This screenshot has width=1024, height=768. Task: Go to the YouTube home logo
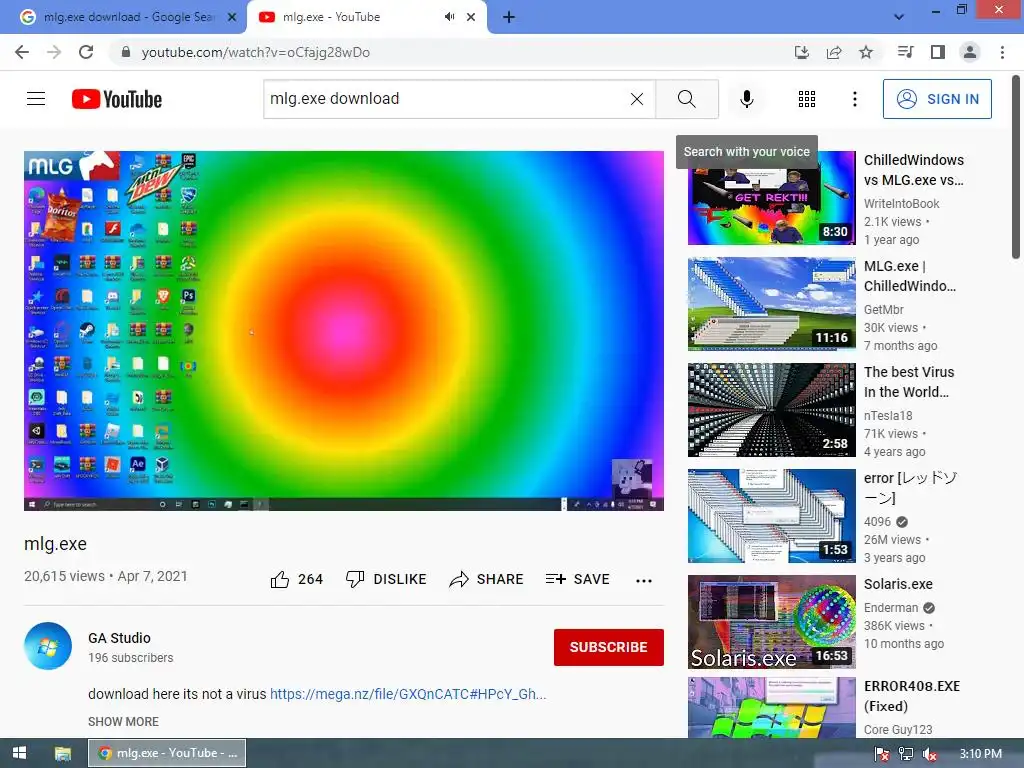tap(117, 99)
